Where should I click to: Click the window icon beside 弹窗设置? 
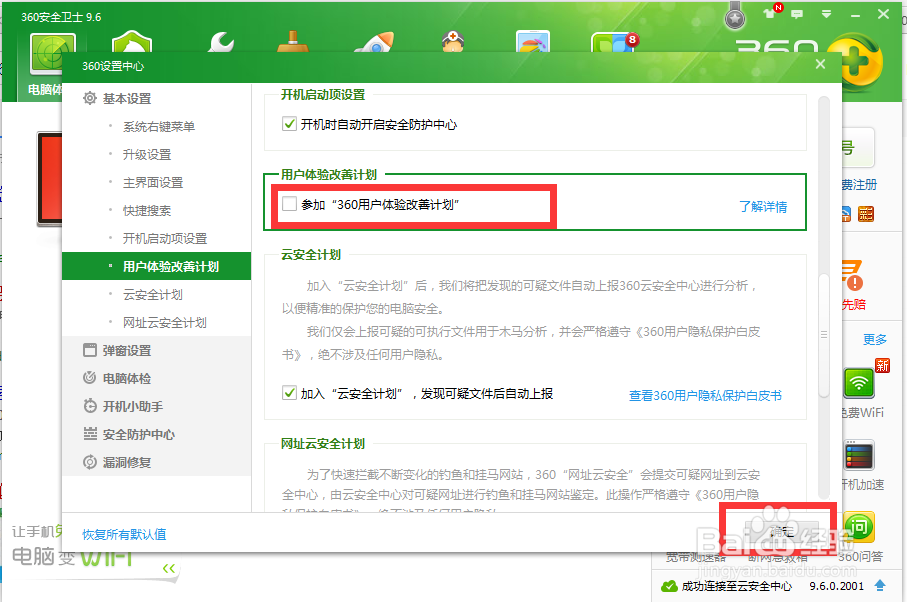coord(90,350)
